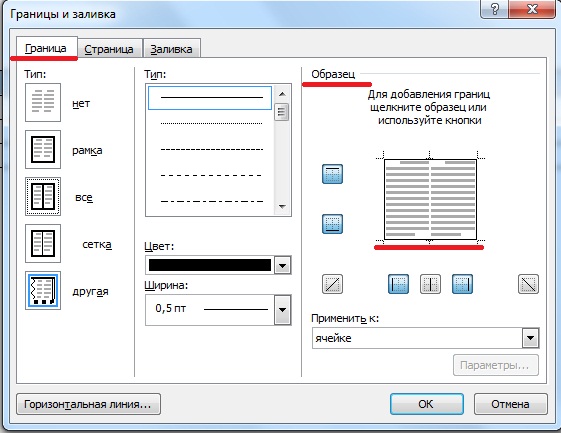Image resolution: width=561 pixels, height=433 pixels.
Task: Toggle the right border button
Action: click(x=462, y=284)
